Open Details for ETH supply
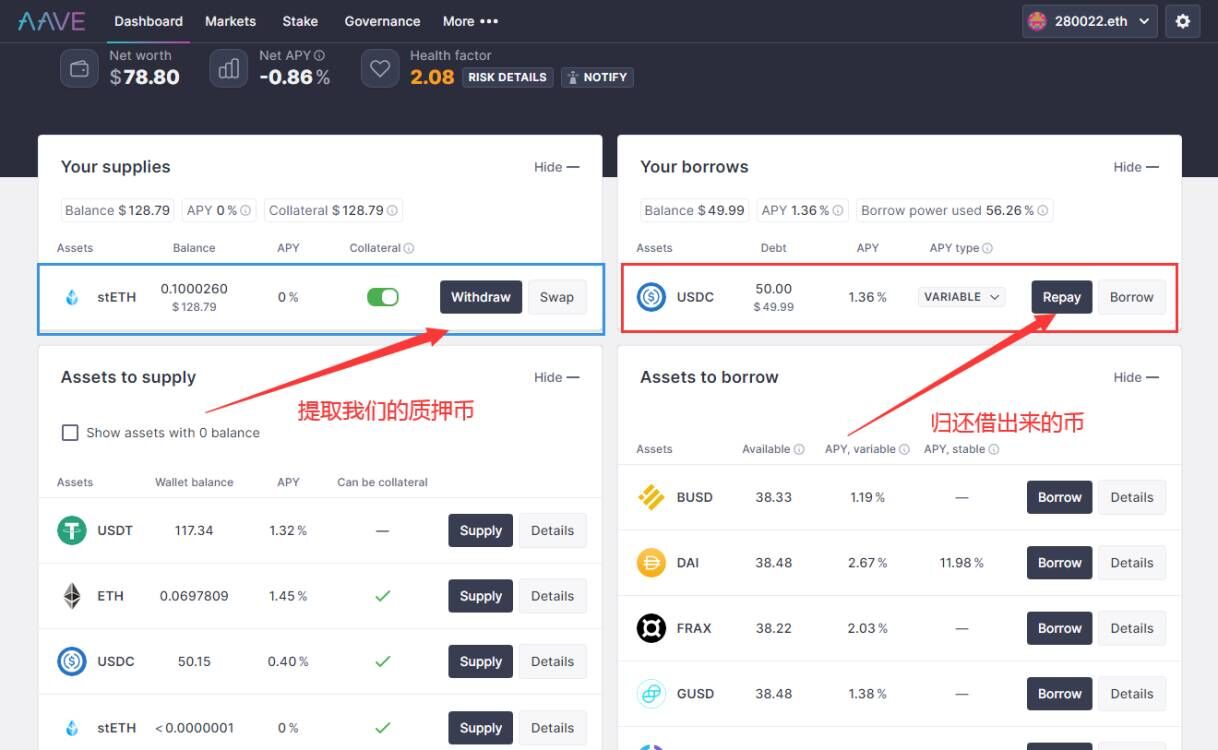 click(x=553, y=596)
